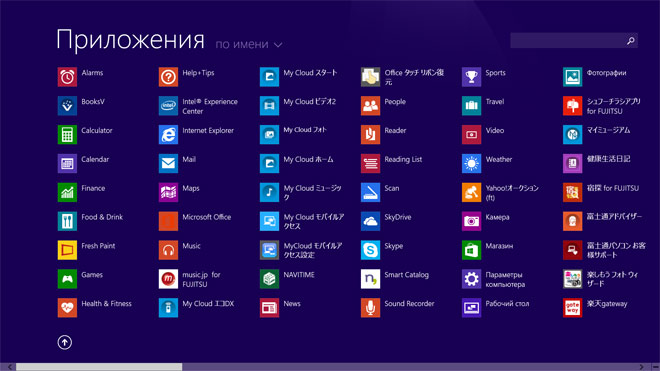Click the magnifier search button
This screenshot has height=371, width=660.
[x=631, y=41]
